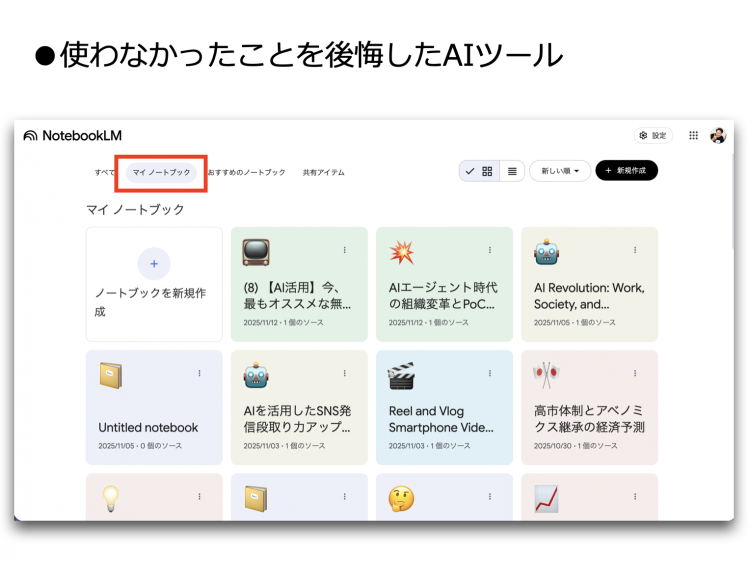Open more options on Reel and Vlog notebook
This screenshot has height=561, width=750.
[490, 373]
